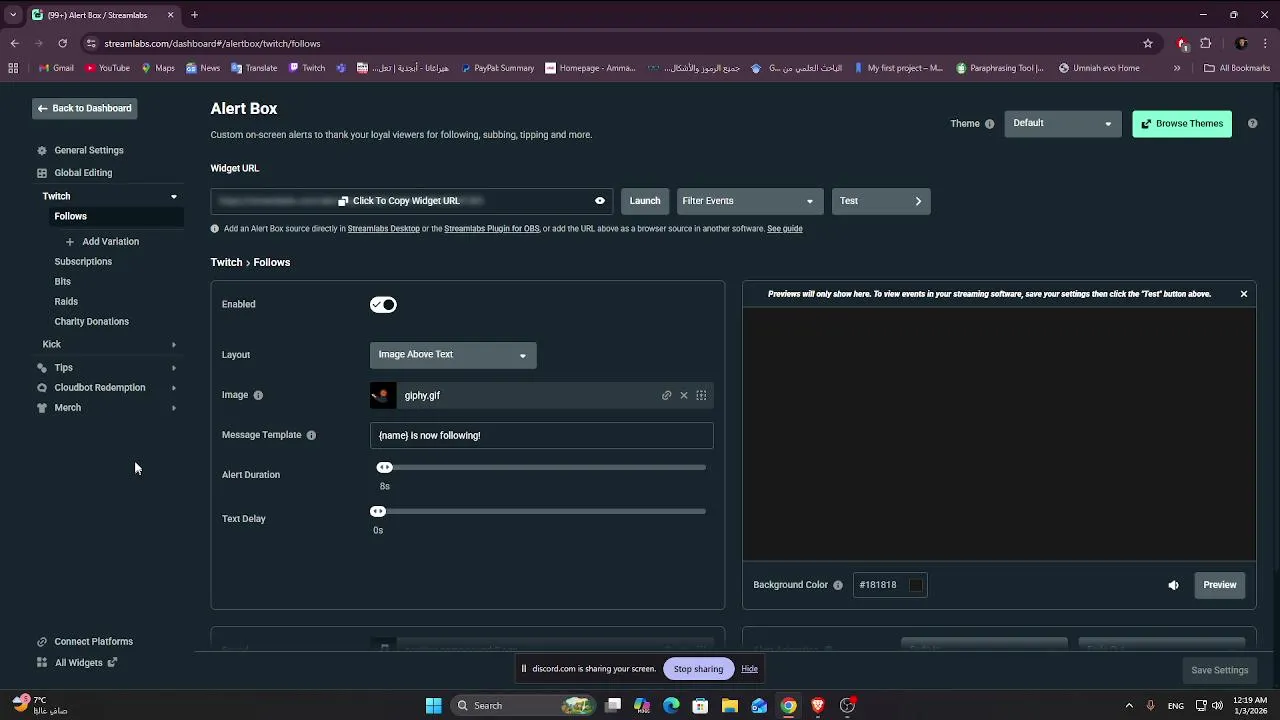Open the See guide link
Screen dimensions: 1280x720
785,229
